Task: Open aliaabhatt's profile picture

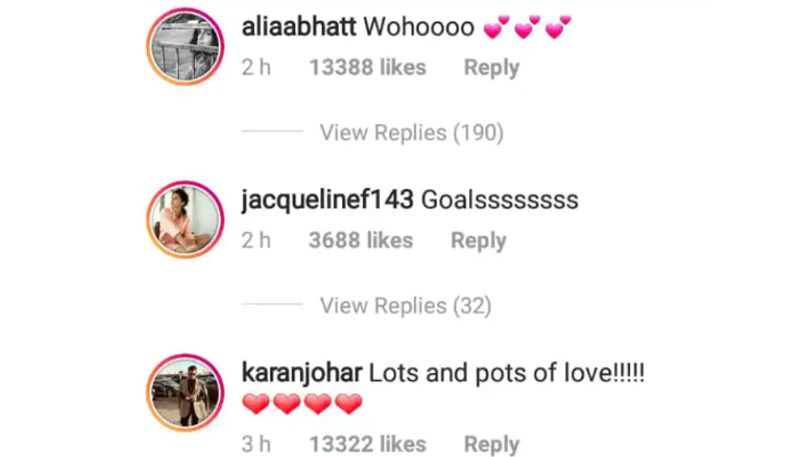Action: 185,46
